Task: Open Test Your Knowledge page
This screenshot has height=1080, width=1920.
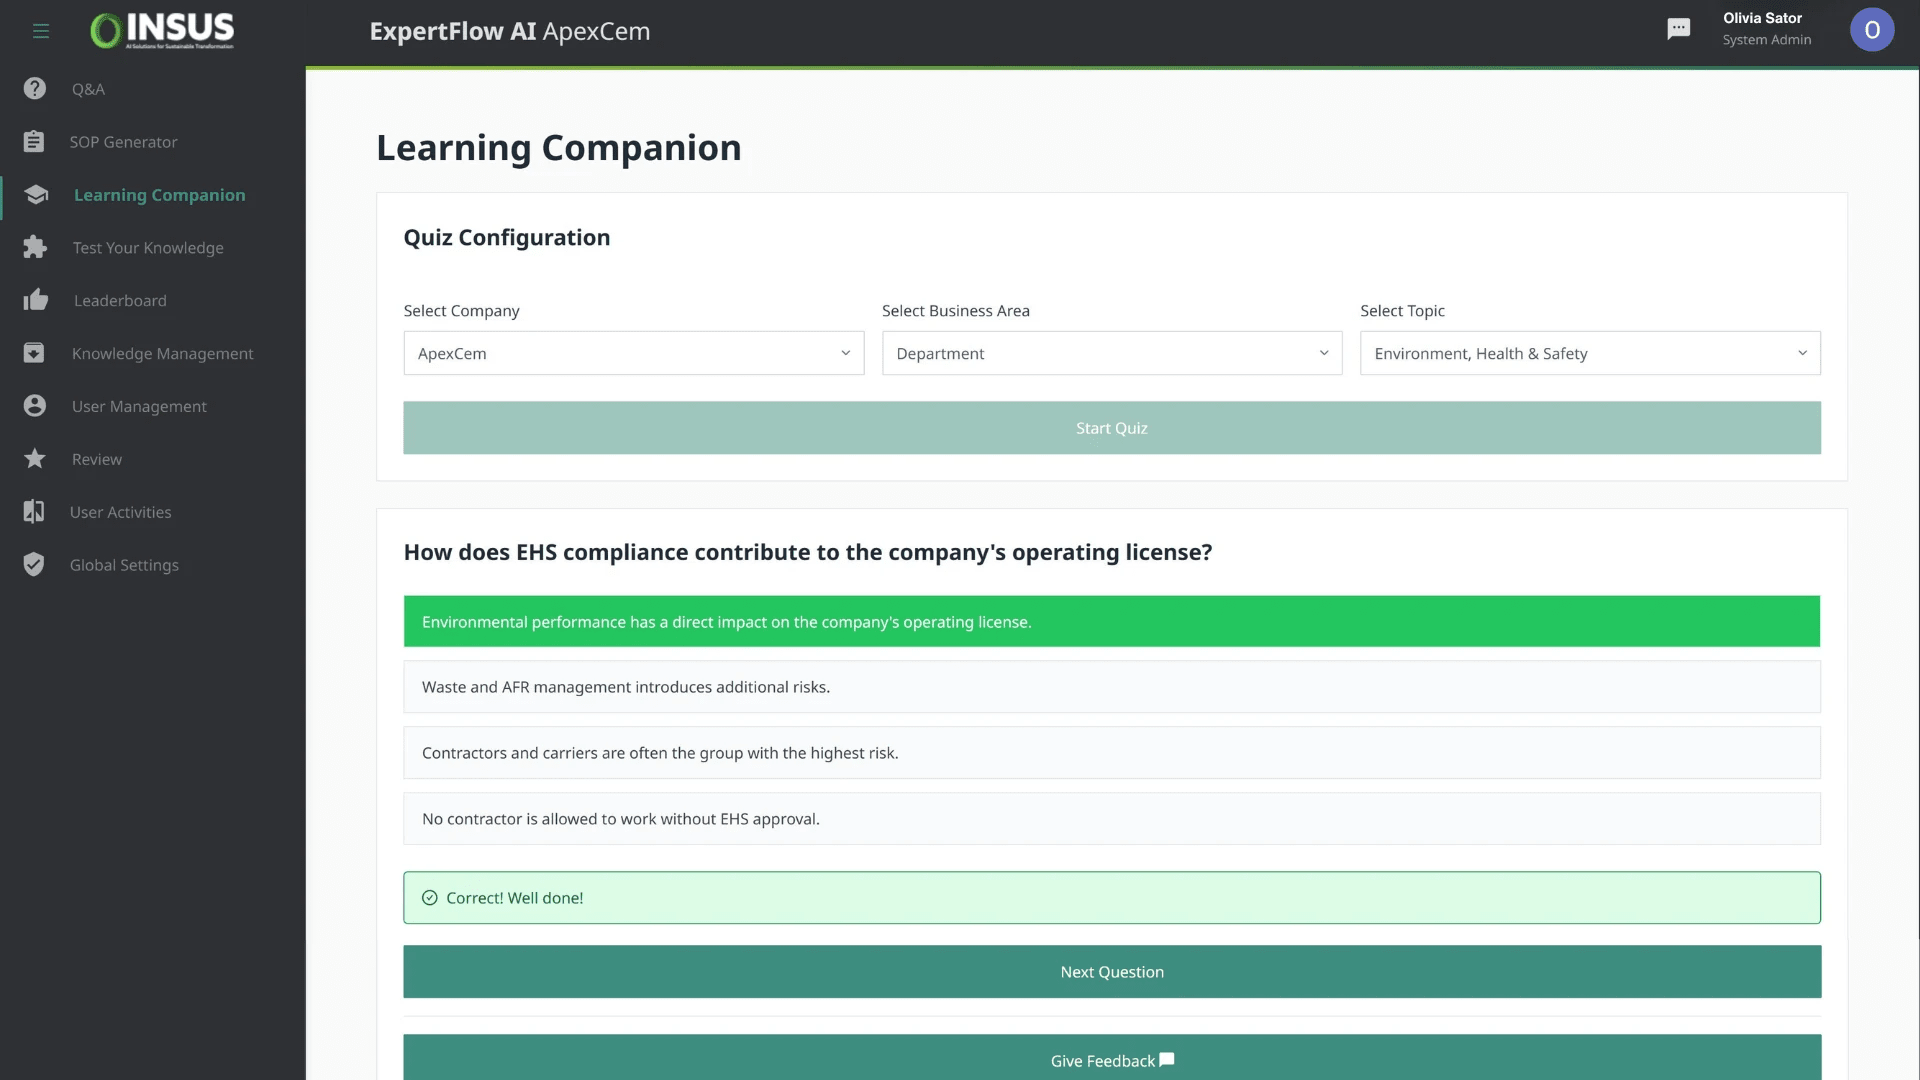Action: click(x=148, y=248)
